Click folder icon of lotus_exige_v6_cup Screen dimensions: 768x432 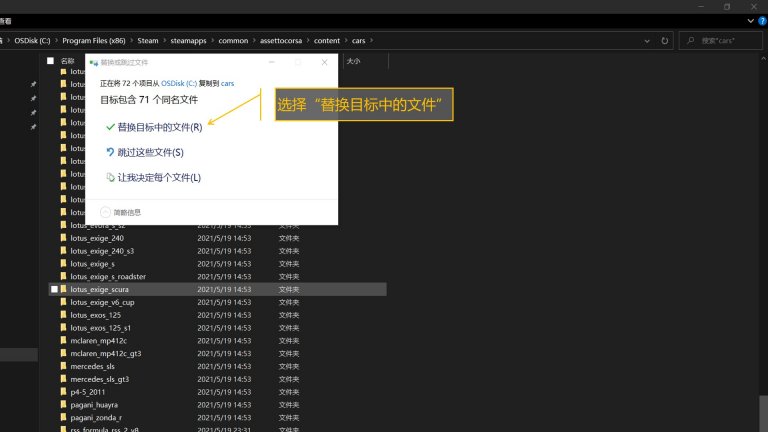tap(63, 302)
